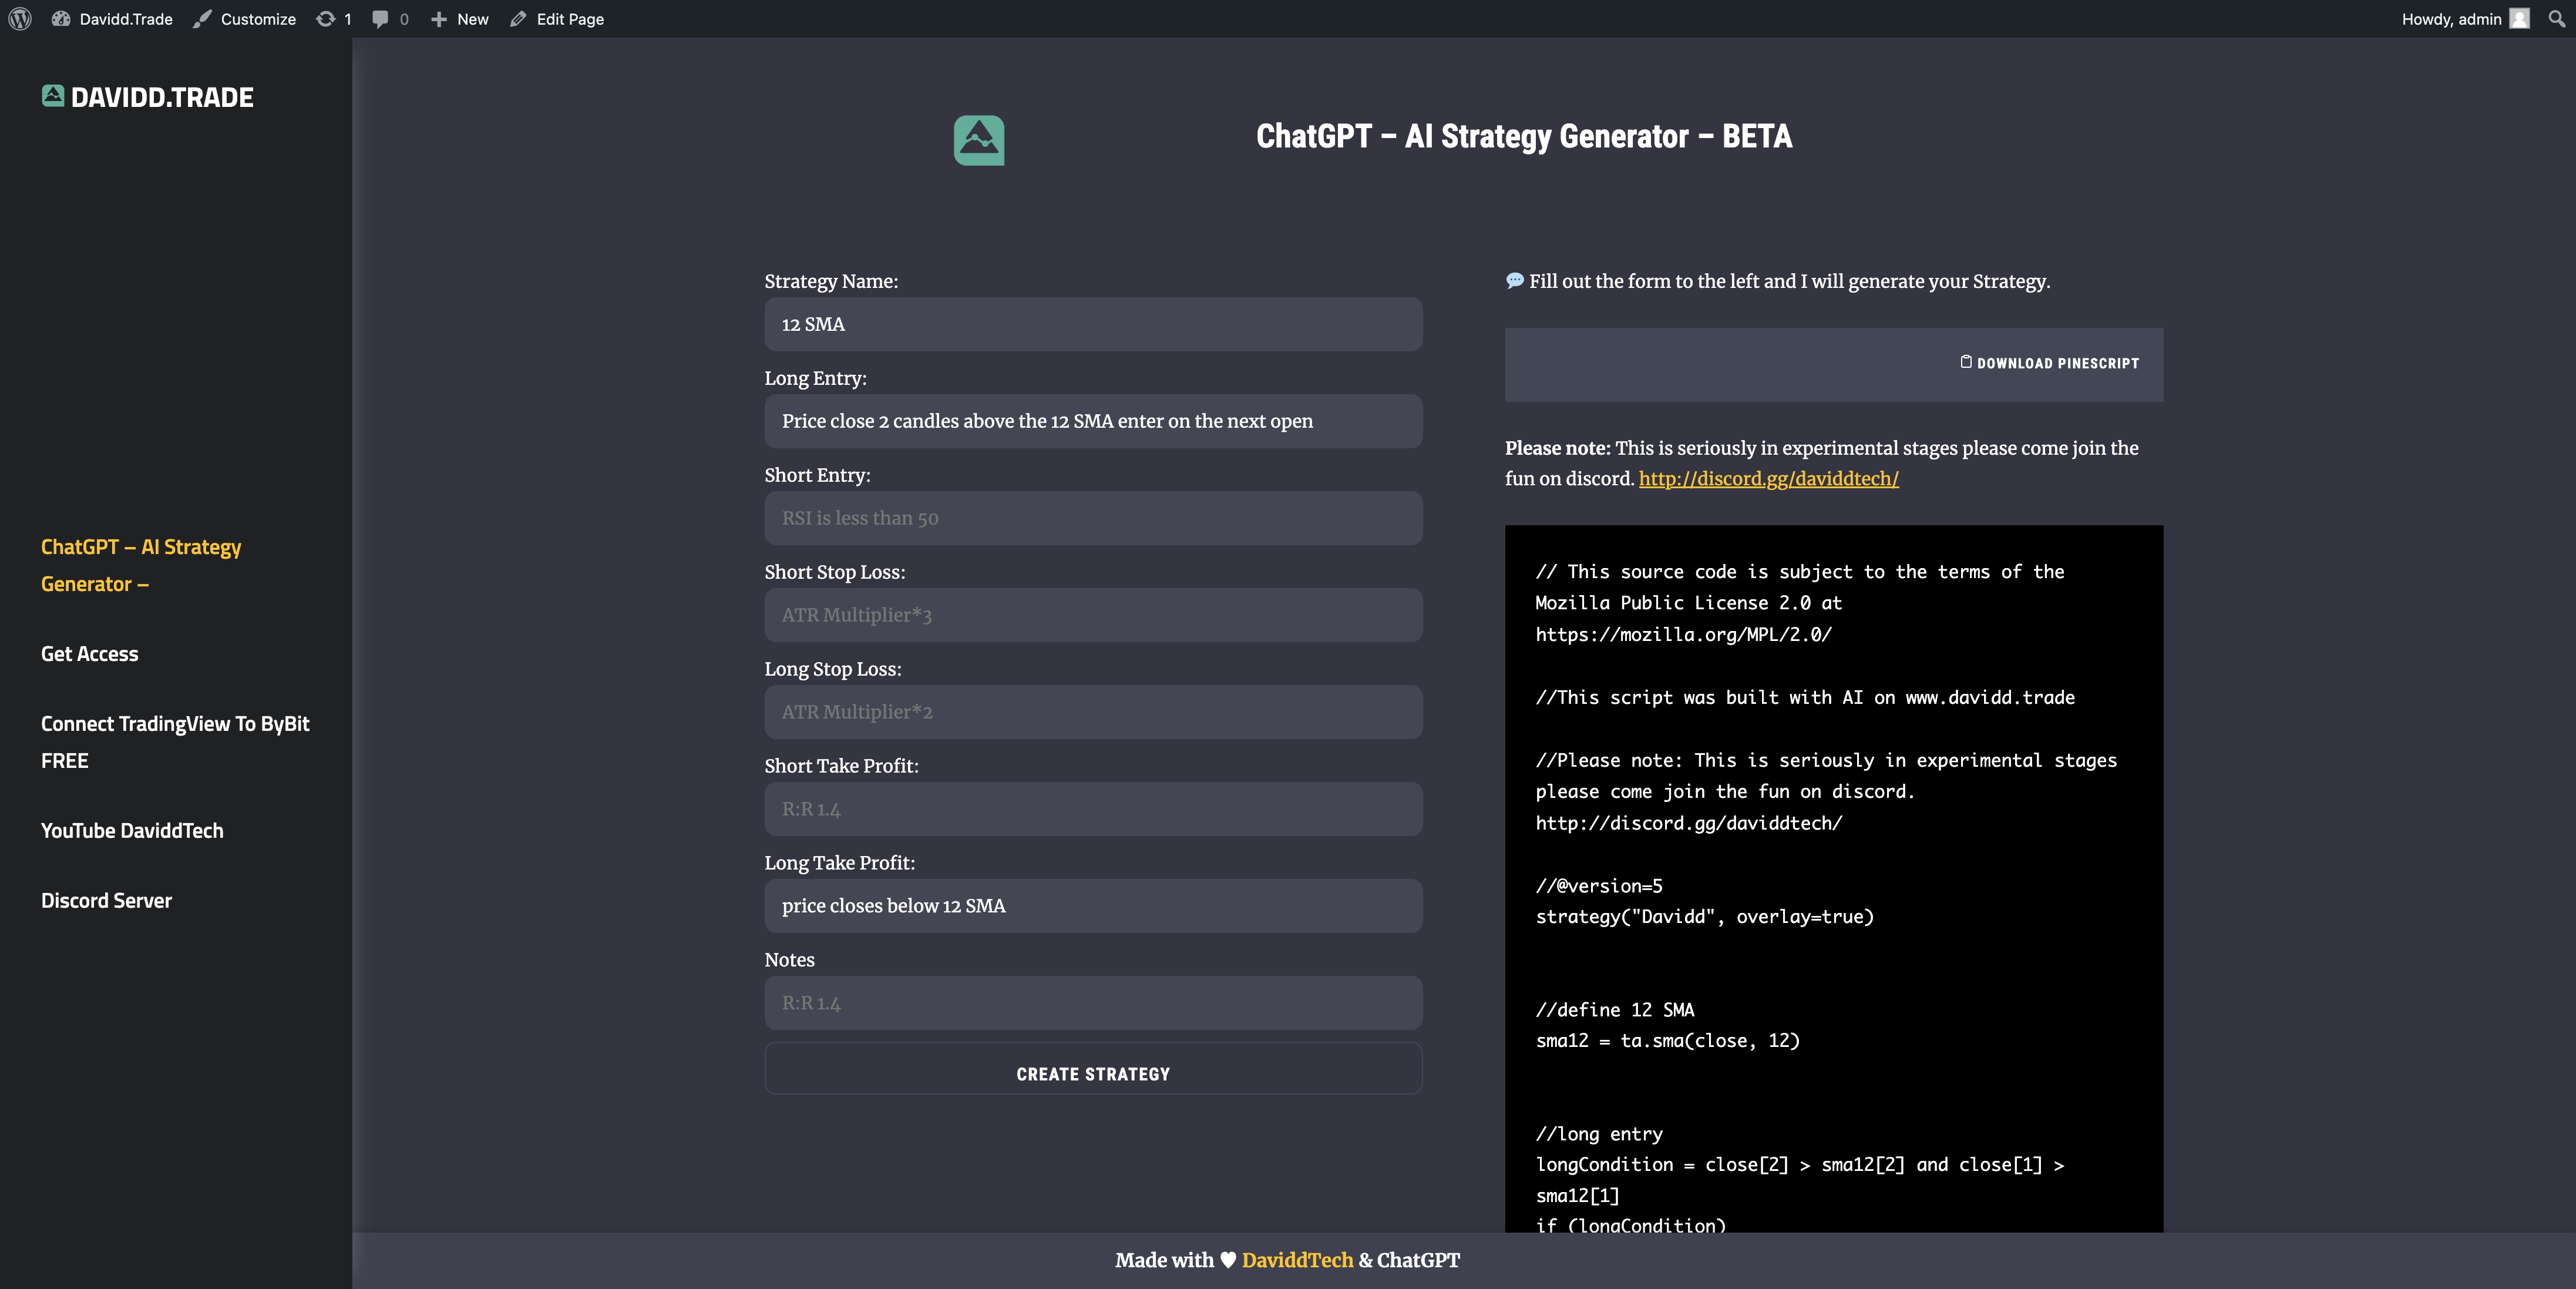Select the 'Strategy Name:' label

coord(831,282)
